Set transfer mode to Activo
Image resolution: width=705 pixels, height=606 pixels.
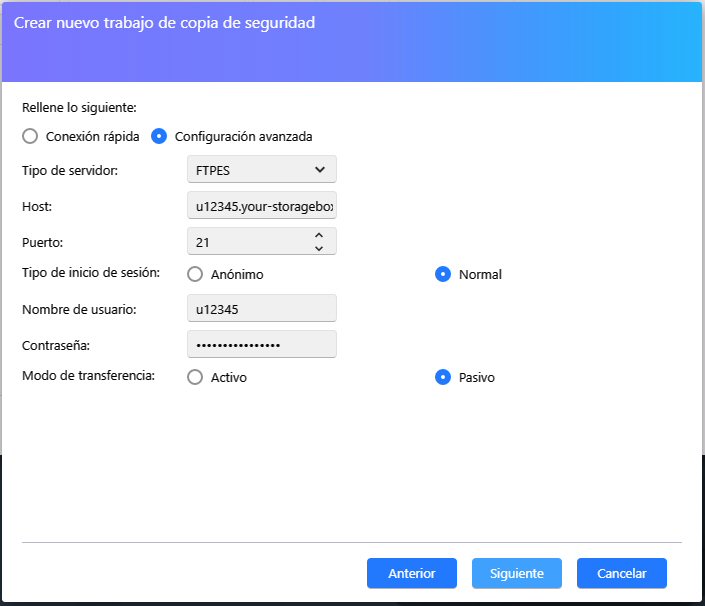pos(195,378)
